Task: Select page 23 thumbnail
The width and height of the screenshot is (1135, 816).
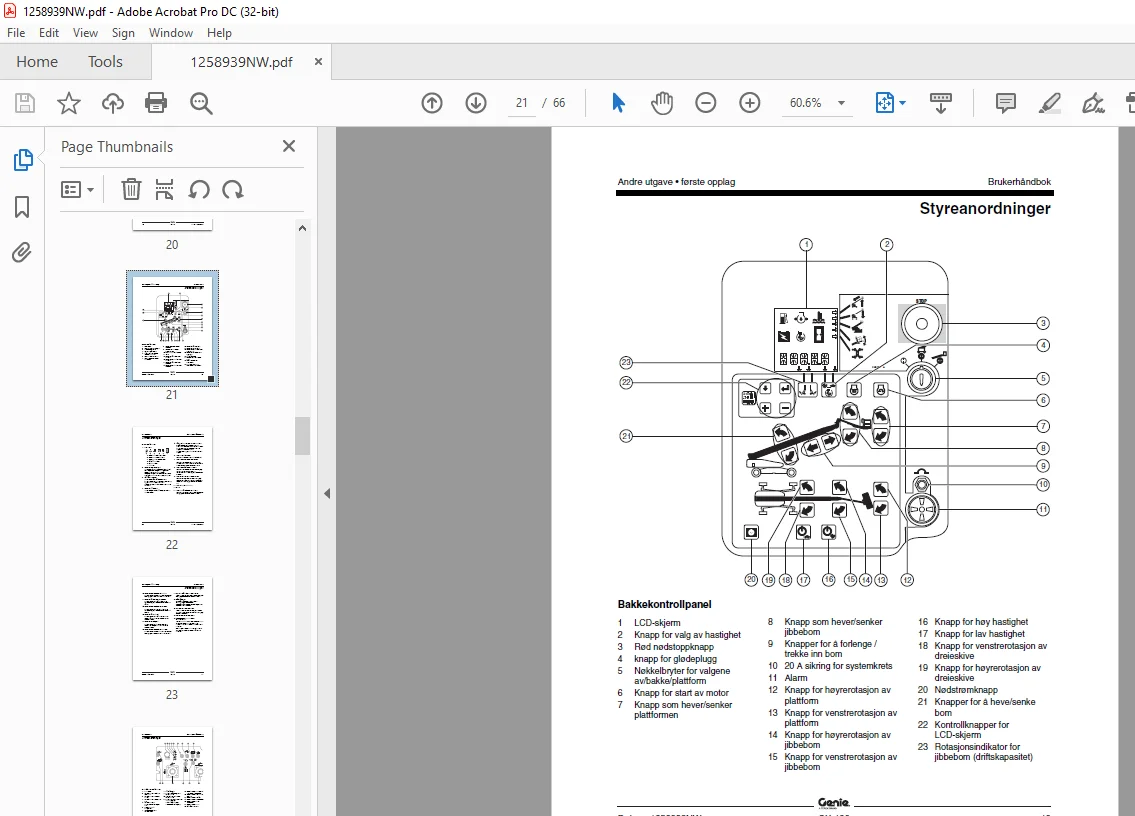Action: tap(172, 628)
